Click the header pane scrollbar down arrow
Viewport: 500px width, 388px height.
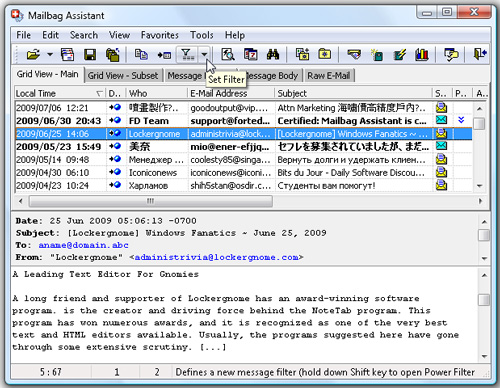484,258
